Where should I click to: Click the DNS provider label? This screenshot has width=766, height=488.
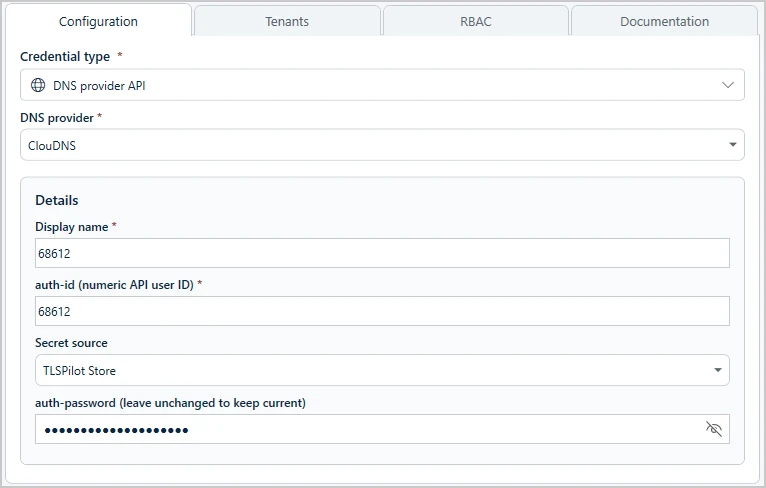[57, 118]
